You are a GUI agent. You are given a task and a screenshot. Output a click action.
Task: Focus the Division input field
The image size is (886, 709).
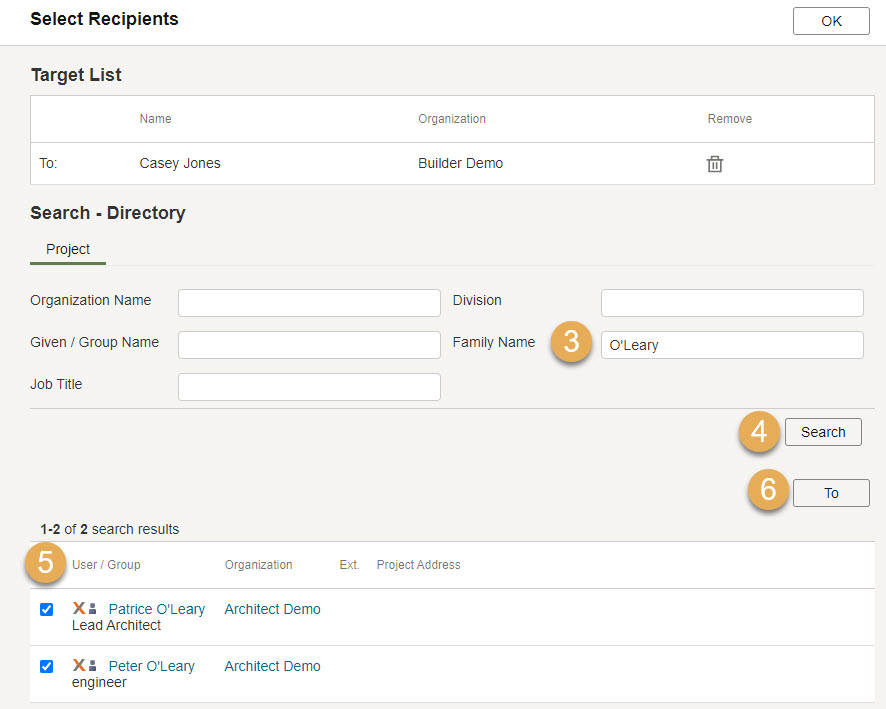pyautogui.click(x=732, y=303)
